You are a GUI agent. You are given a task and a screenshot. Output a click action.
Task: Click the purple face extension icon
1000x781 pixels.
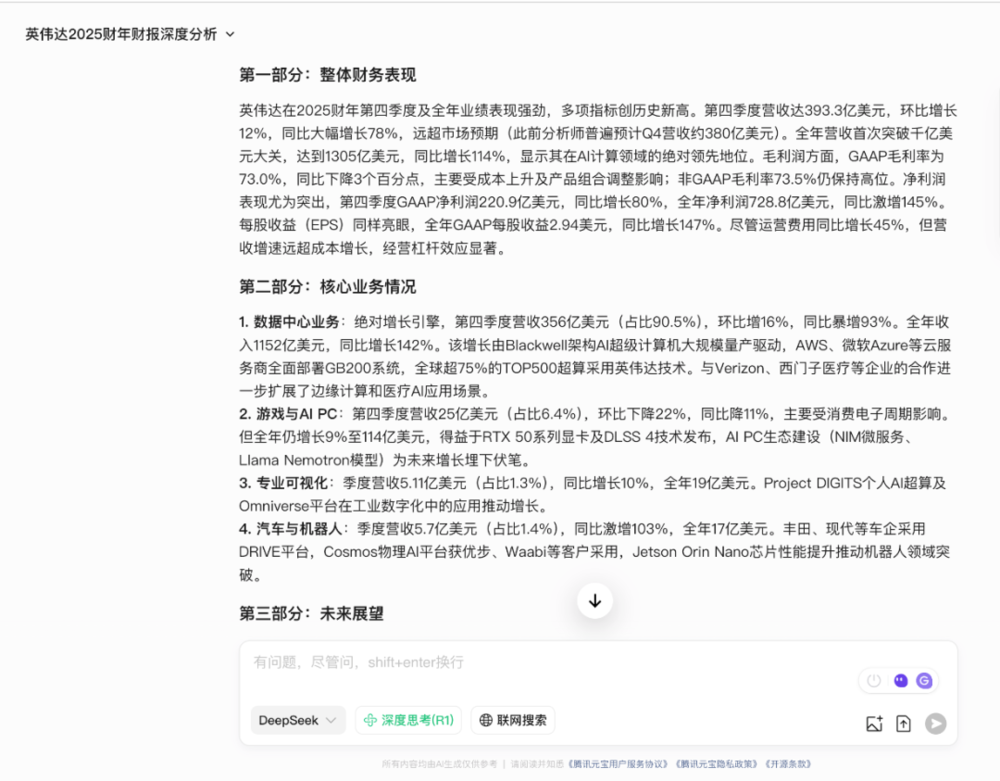pos(901,681)
